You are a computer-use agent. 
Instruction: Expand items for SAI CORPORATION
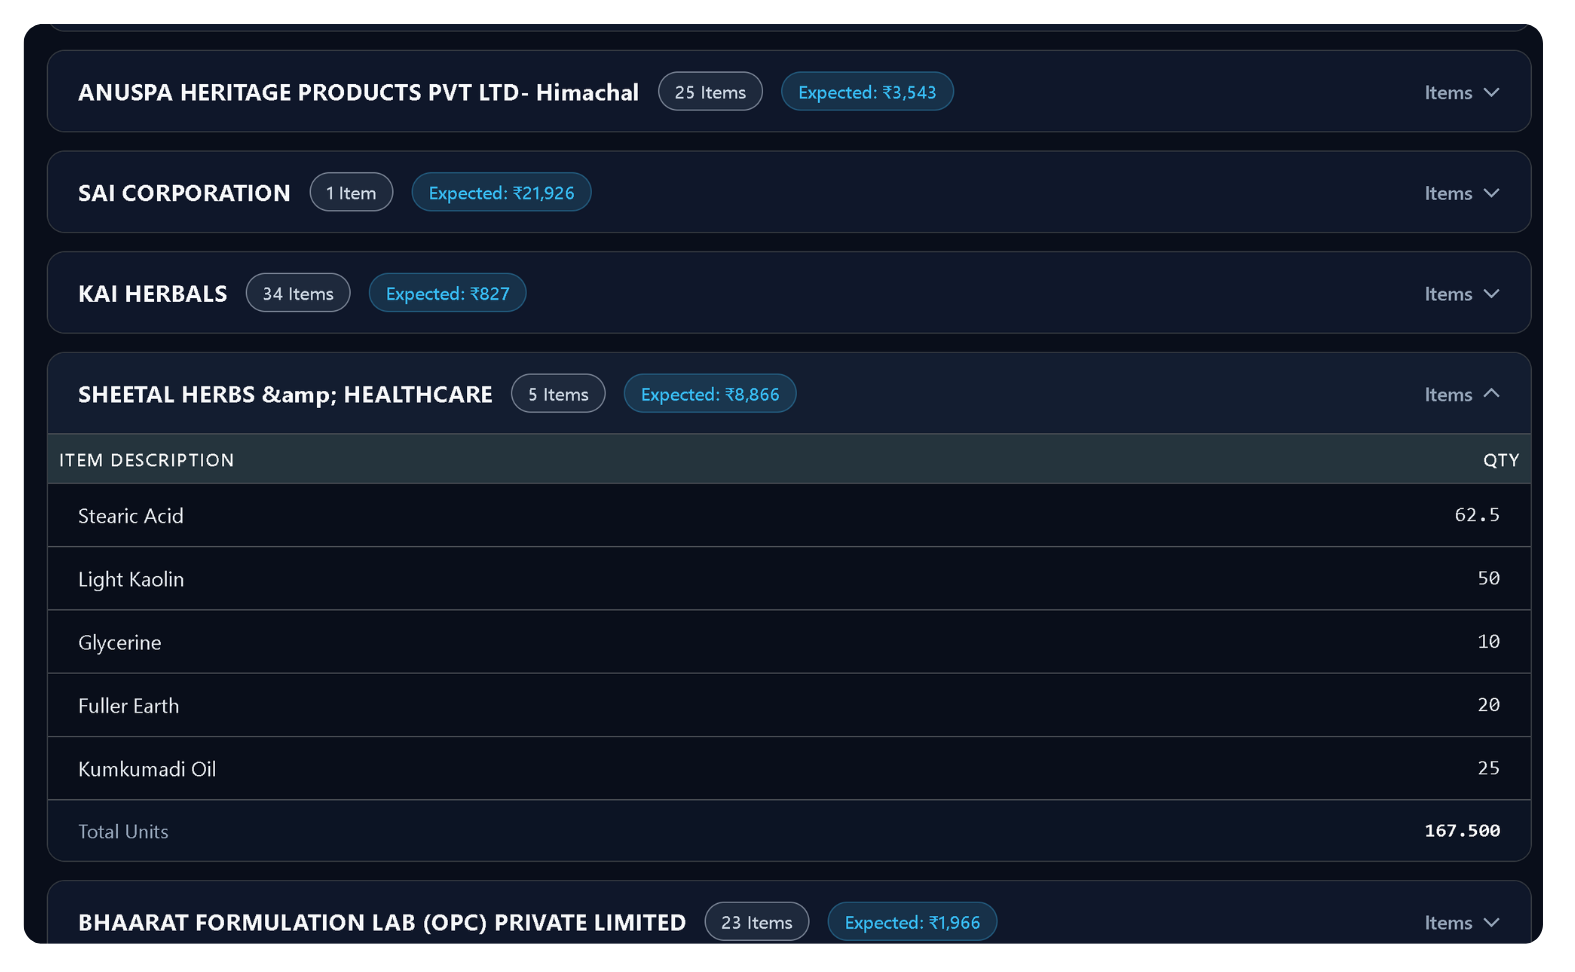(1462, 194)
